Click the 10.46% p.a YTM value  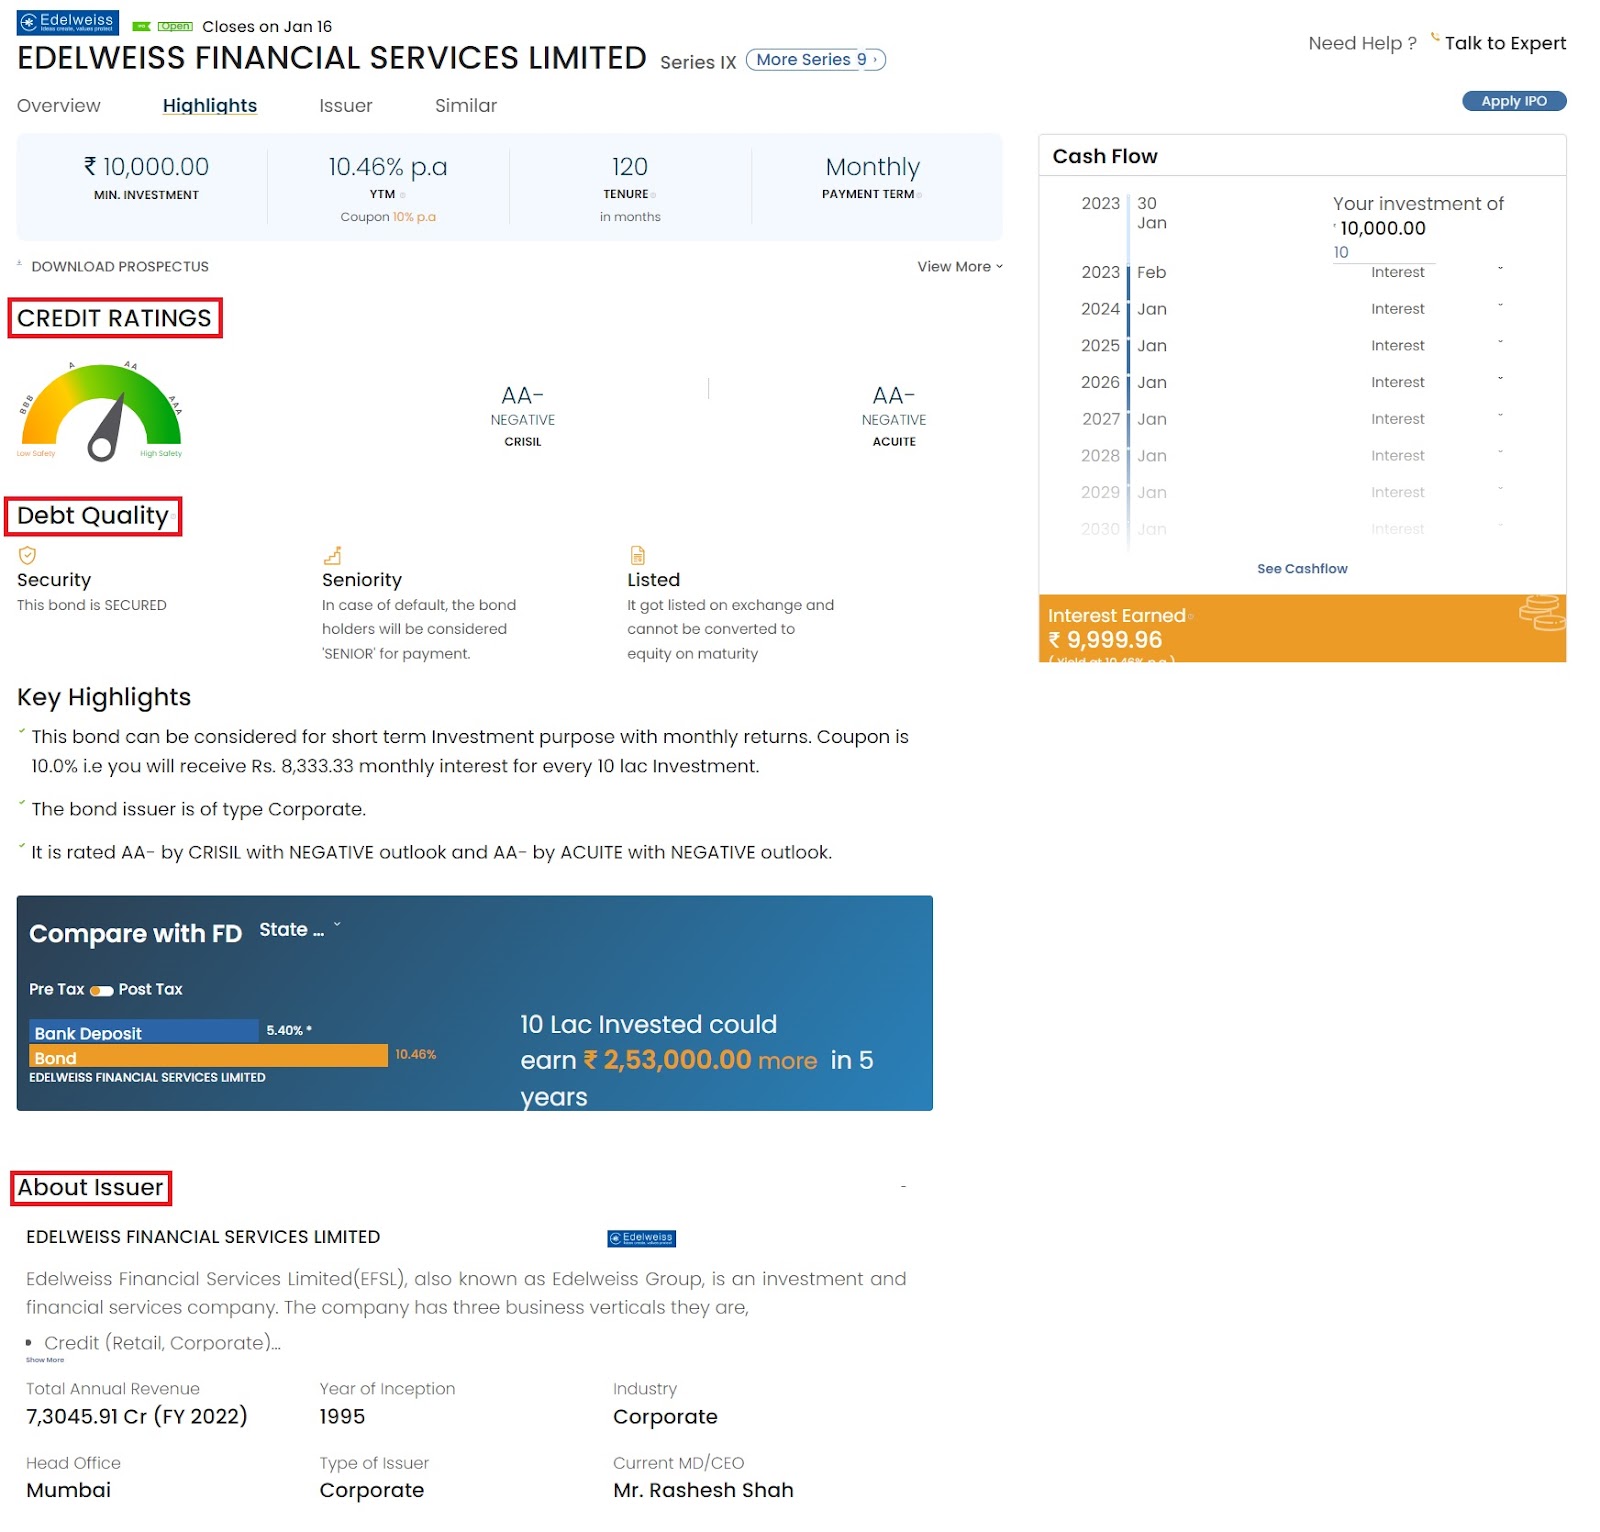pyautogui.click(x=388, y=167)
